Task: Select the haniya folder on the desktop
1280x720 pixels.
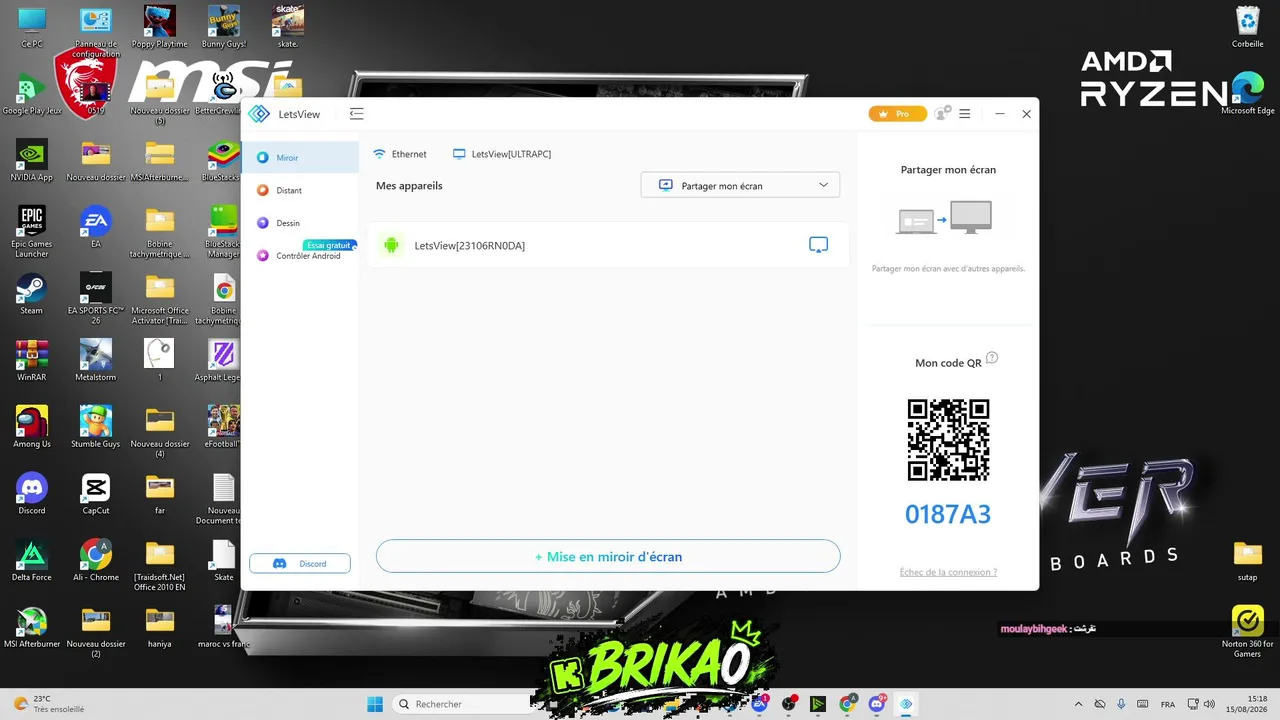Action: tap(160, 628)
